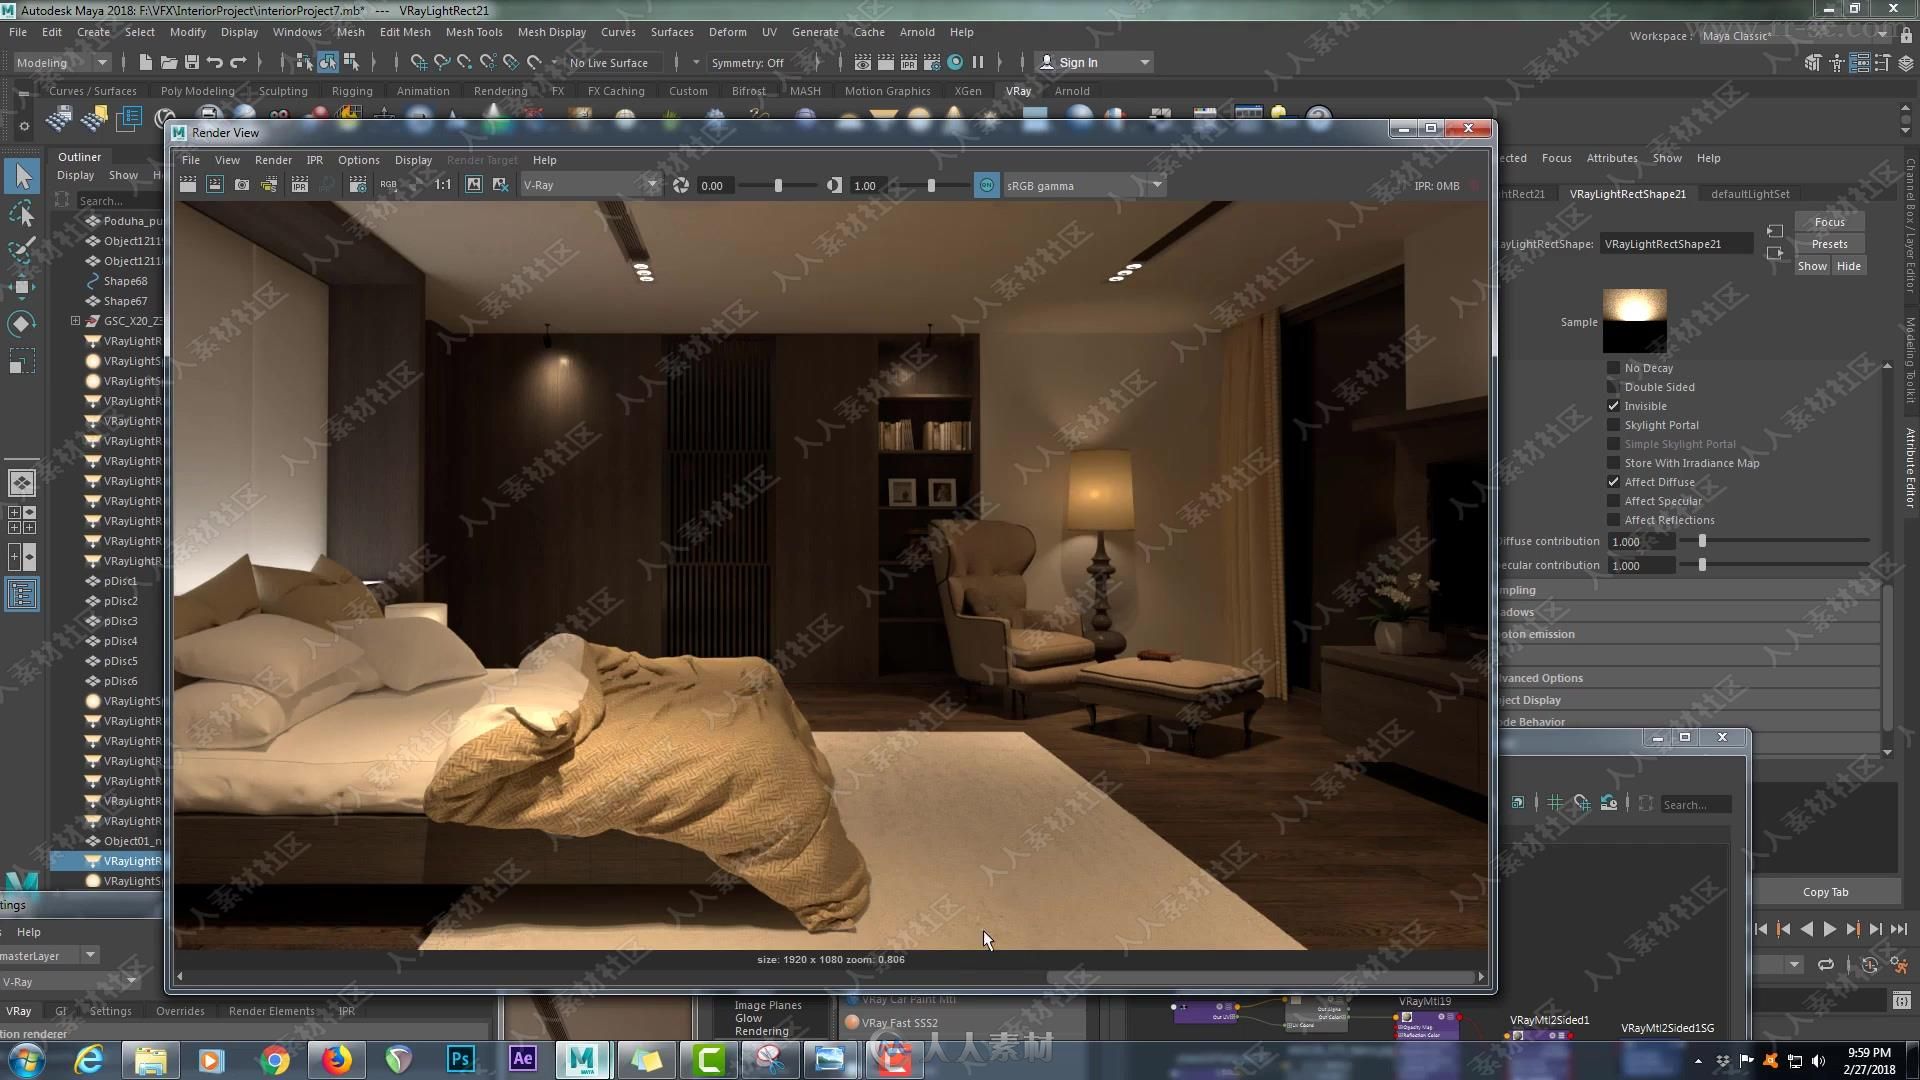
Task: Toggle the color management button in Render View
Action: pyautogui.click(x=986, y=185)
